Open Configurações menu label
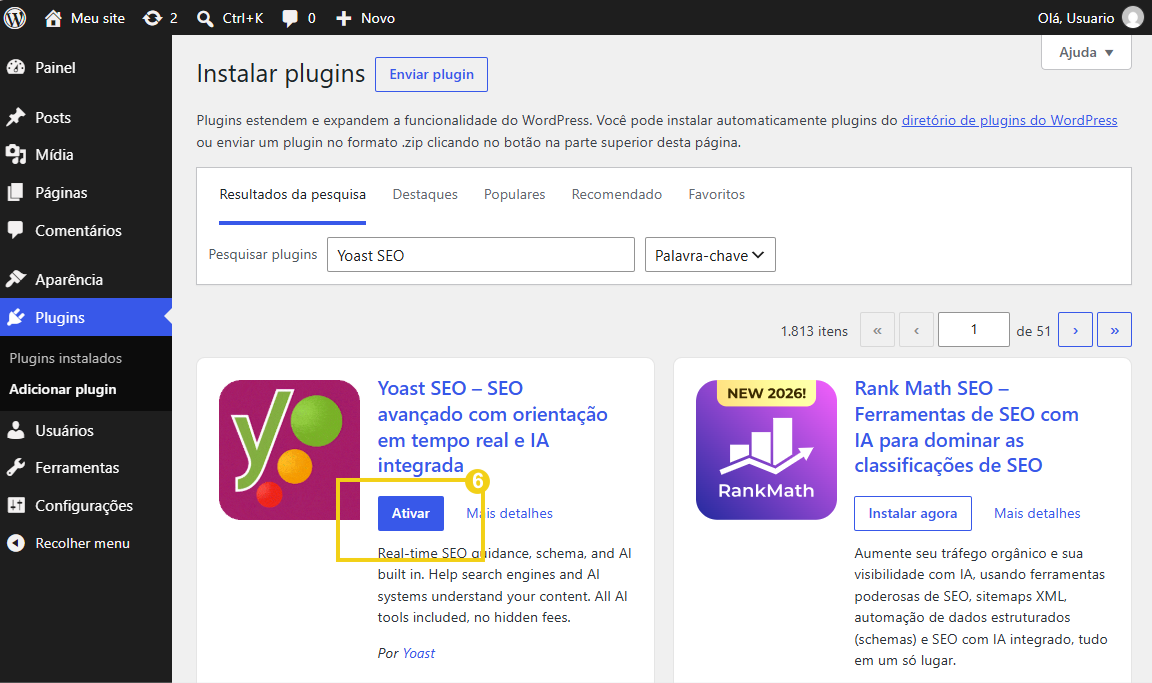 pyautogui.click(x=84, y=506)
